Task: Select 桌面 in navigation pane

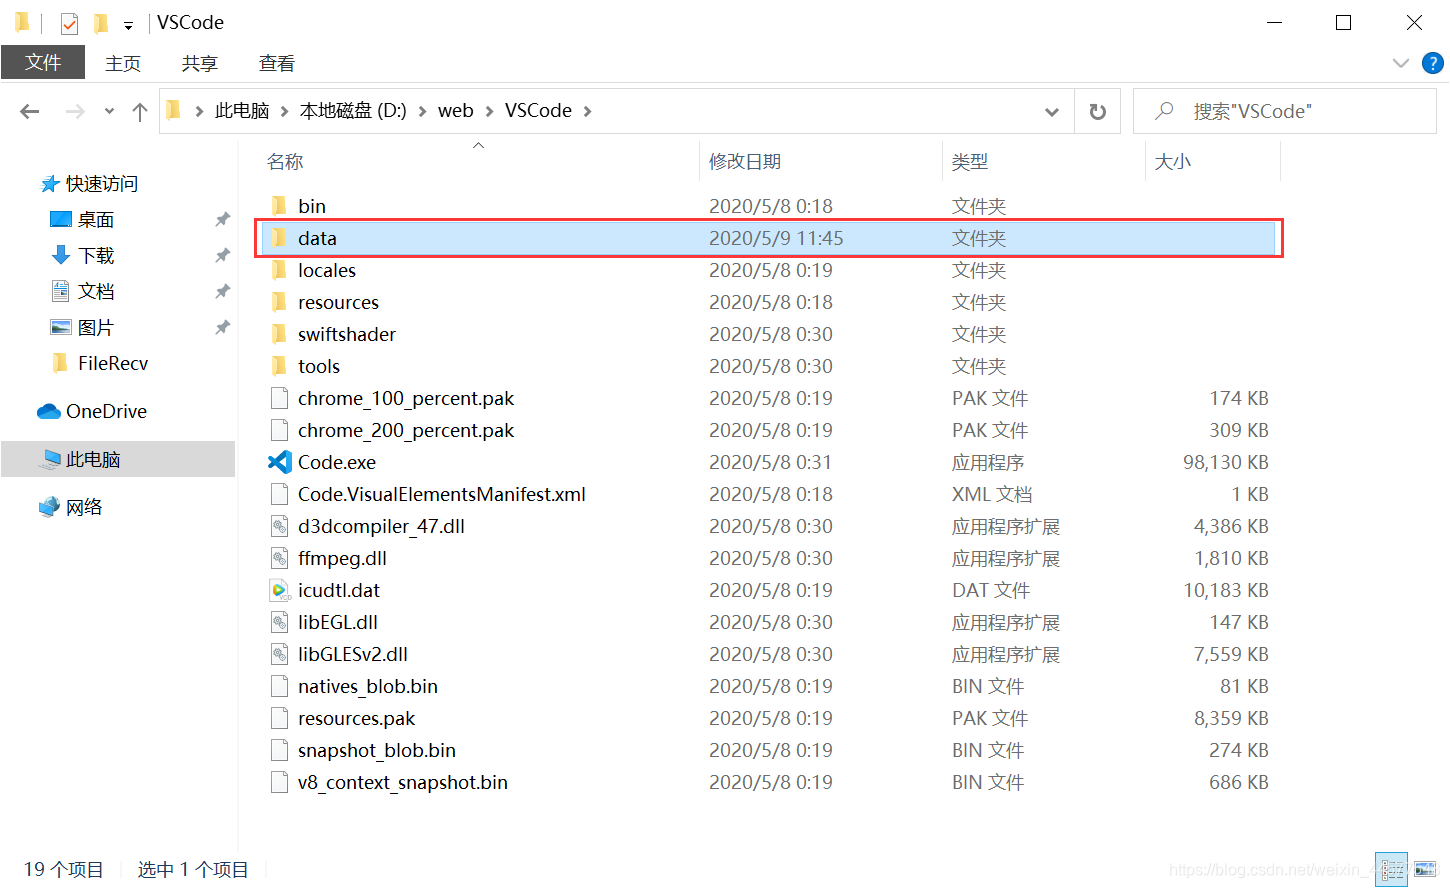Action: point(96,220)
